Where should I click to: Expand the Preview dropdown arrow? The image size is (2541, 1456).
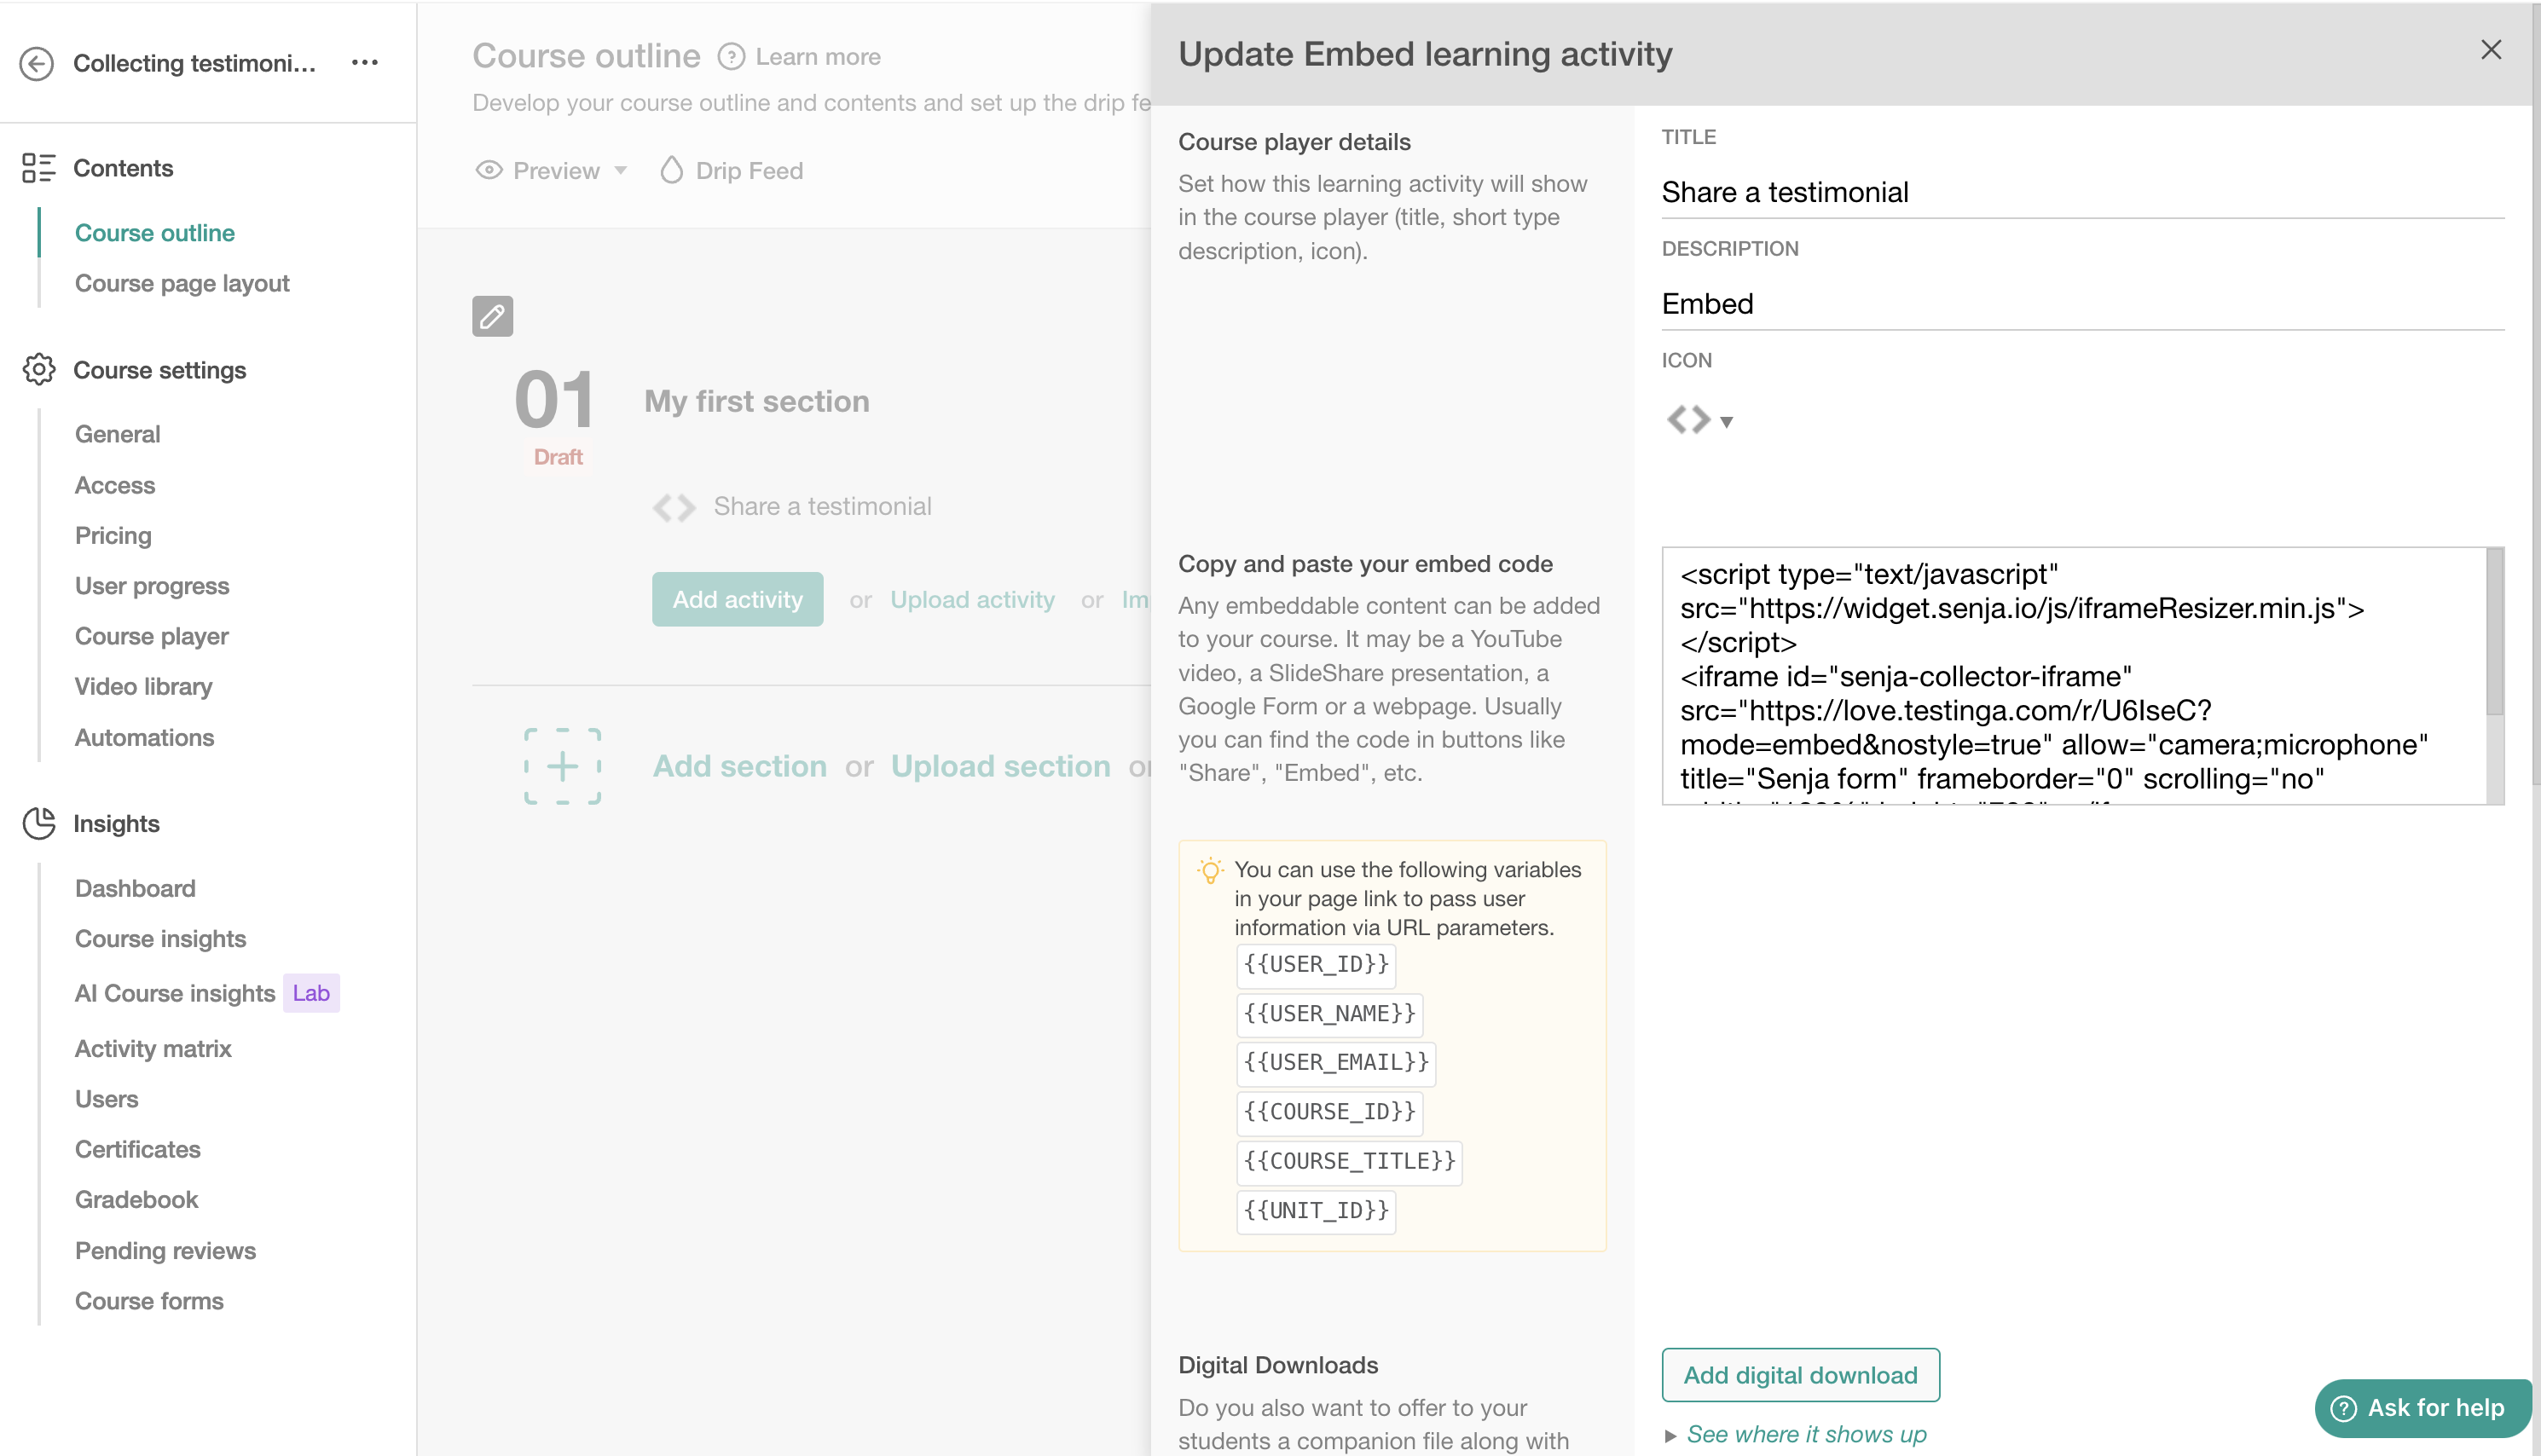pyautogui.click(x=621, y=170)
